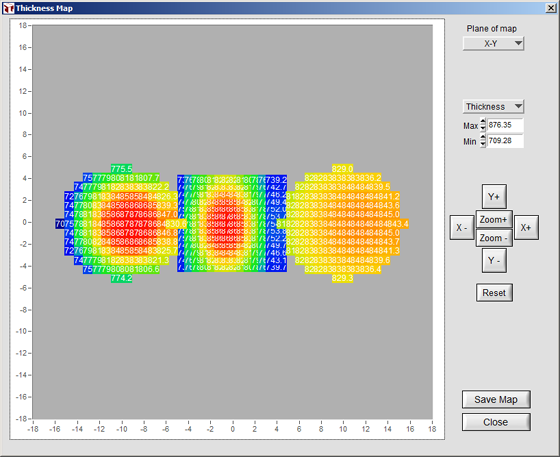The height and width of the screenshot is (457, 560).
Task: Zoom out with the Zoom - button
Action: point(494,238)
